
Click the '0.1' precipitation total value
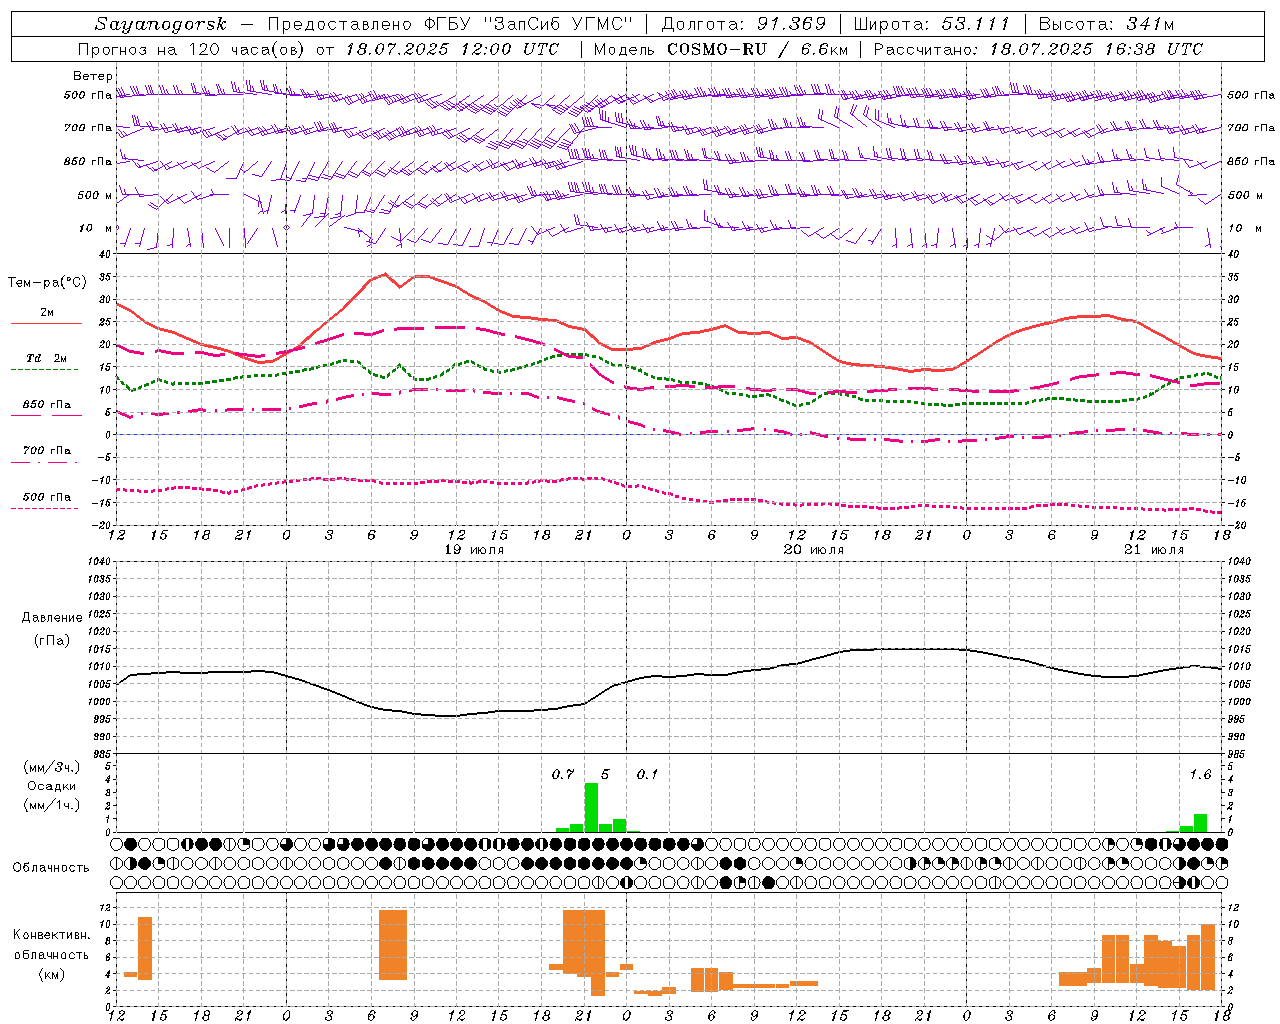pyautogui.click(x=647, y=775)
